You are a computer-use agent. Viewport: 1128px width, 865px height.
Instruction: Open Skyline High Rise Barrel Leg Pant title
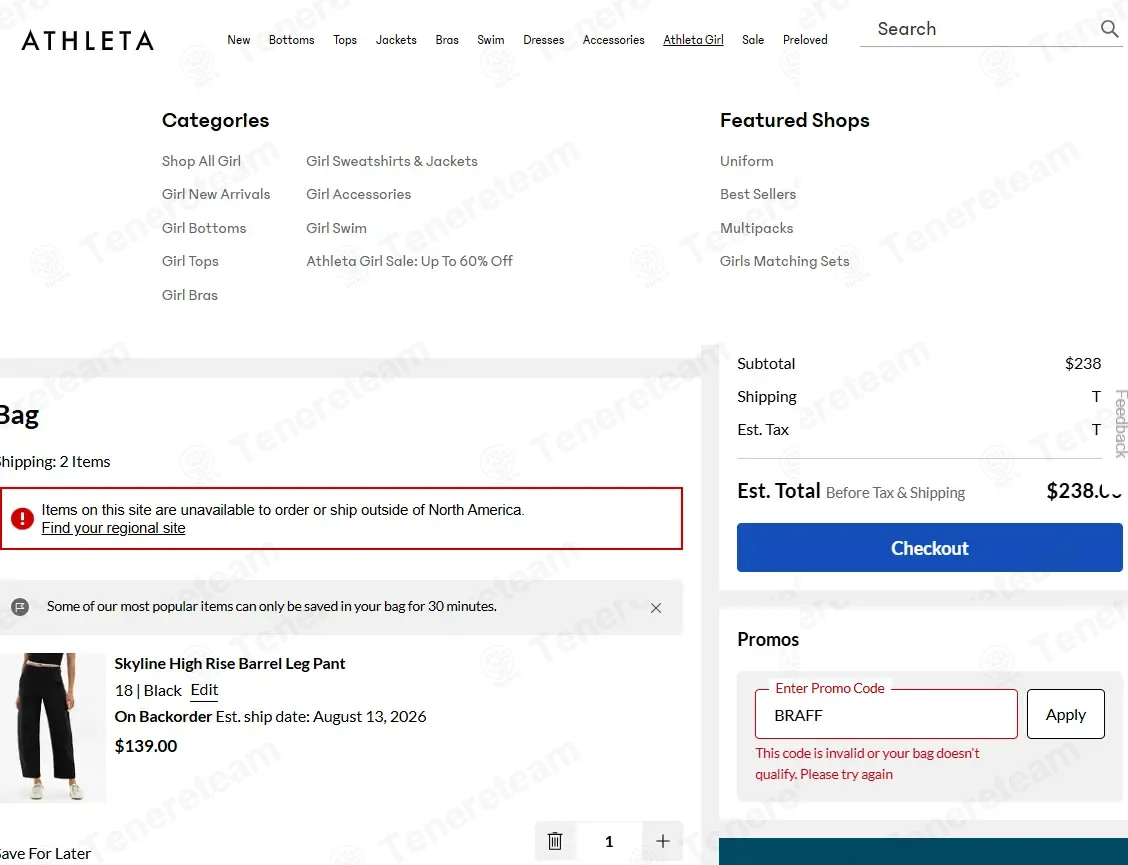tap(230, 664)
